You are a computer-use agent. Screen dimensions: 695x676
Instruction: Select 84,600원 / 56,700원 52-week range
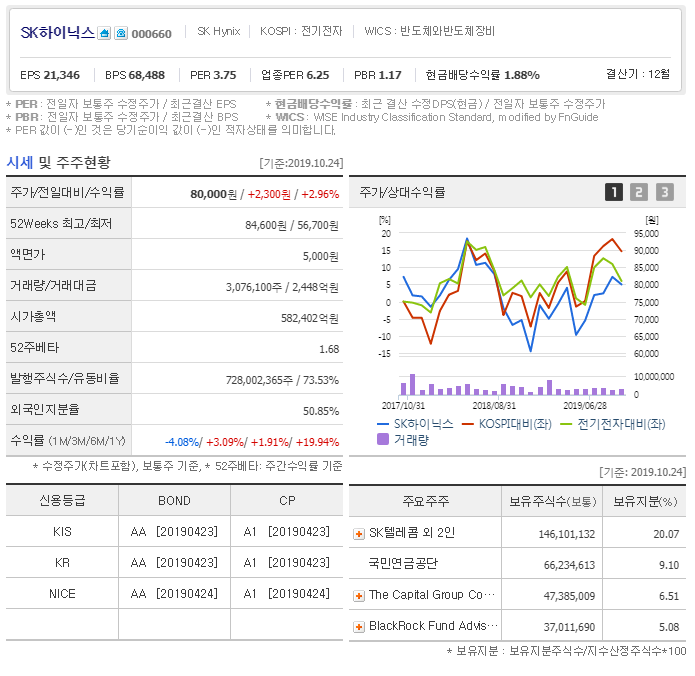pyautogui.click(x=292, y=225)
